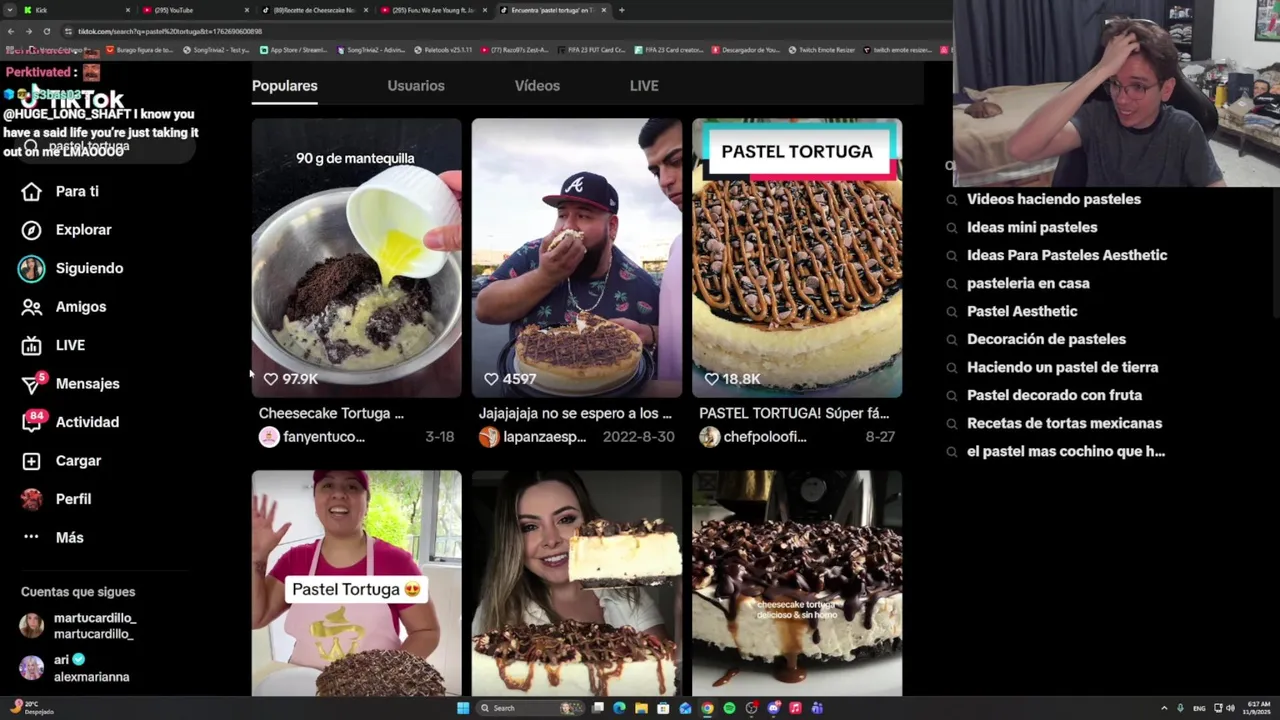Open Discord from the taskbar
The height and width of the screenshot is (720, 1280).
(773, 708)
